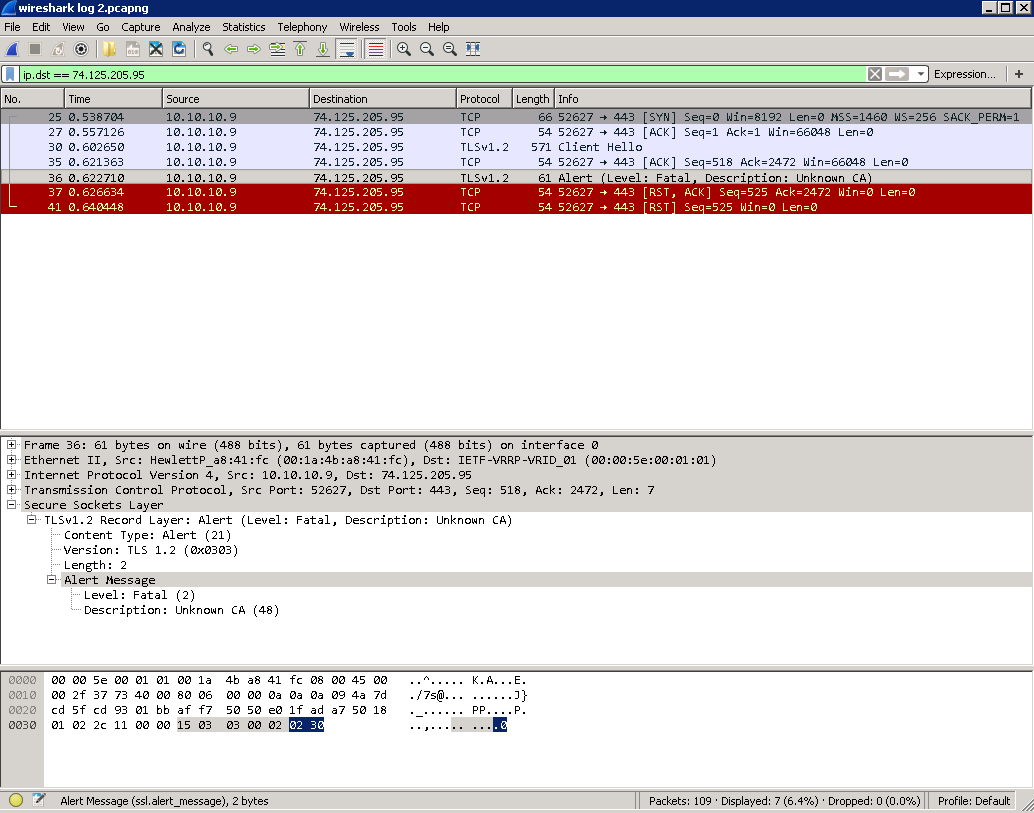
Task: Sort packets by the No. column header
Action: coord(32,99)
